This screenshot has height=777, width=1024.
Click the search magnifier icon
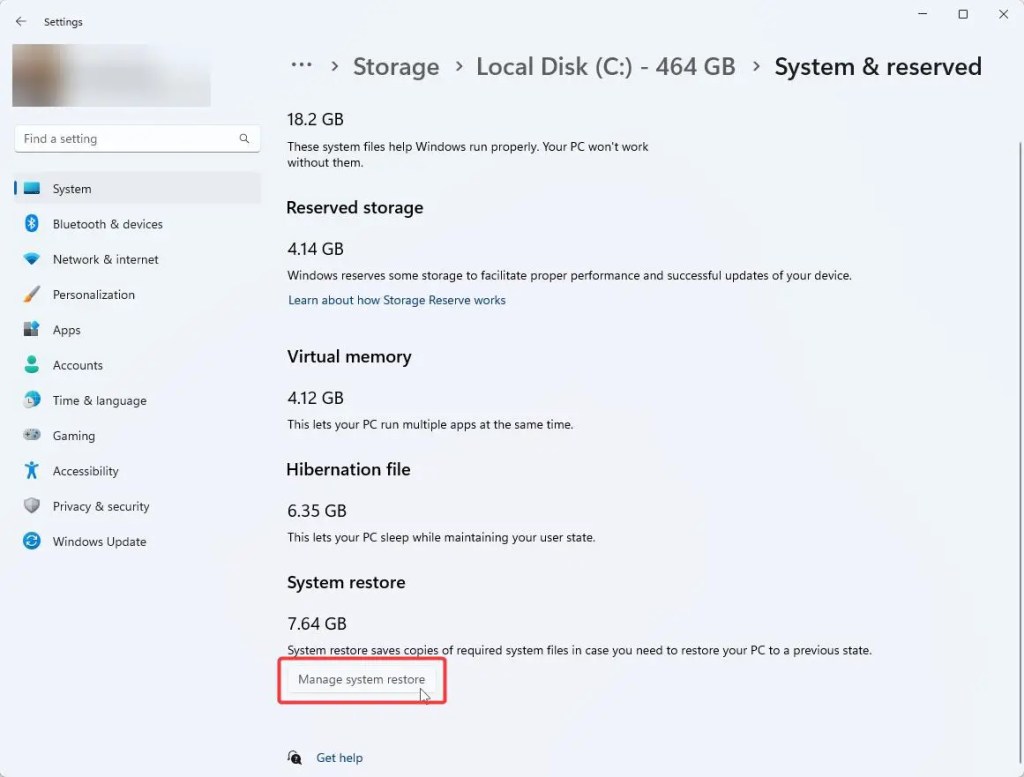[x=244, y=138]
